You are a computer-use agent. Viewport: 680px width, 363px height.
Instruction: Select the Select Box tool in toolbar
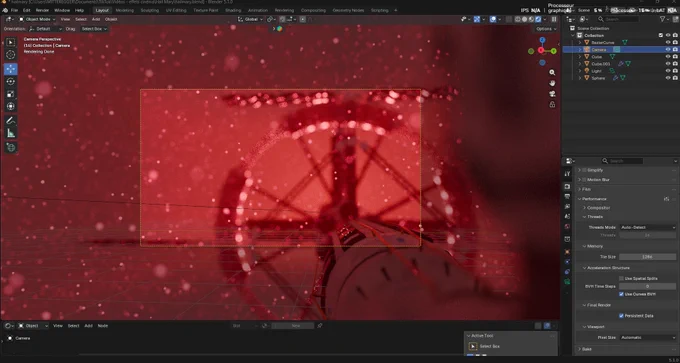tap(10, 42)
